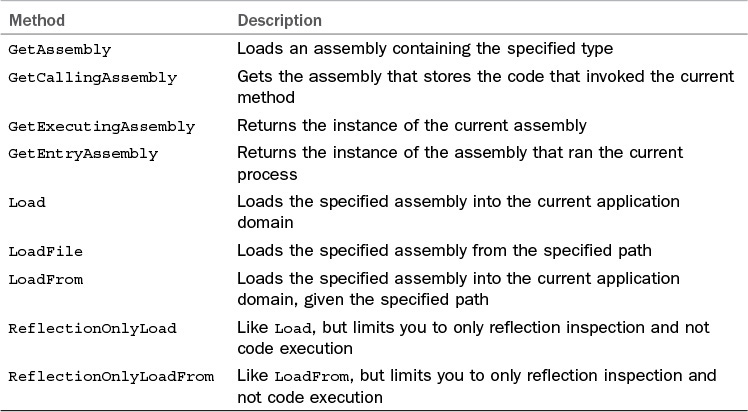Image resolution: width=748 pixels, height=412 pixels.
Task: Click the ReflectionOnlyLoad method entry
Action: click(x=87, y=328)
